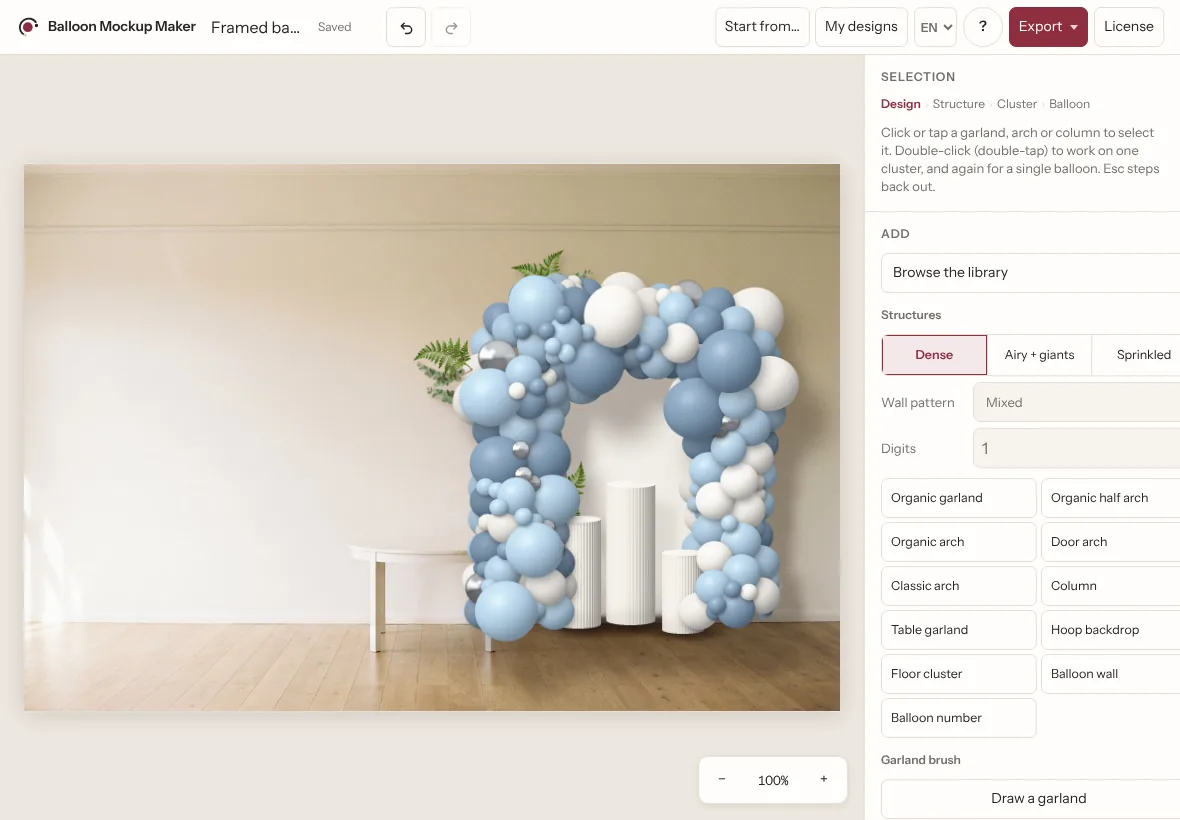Add an Organic garland

959,498
